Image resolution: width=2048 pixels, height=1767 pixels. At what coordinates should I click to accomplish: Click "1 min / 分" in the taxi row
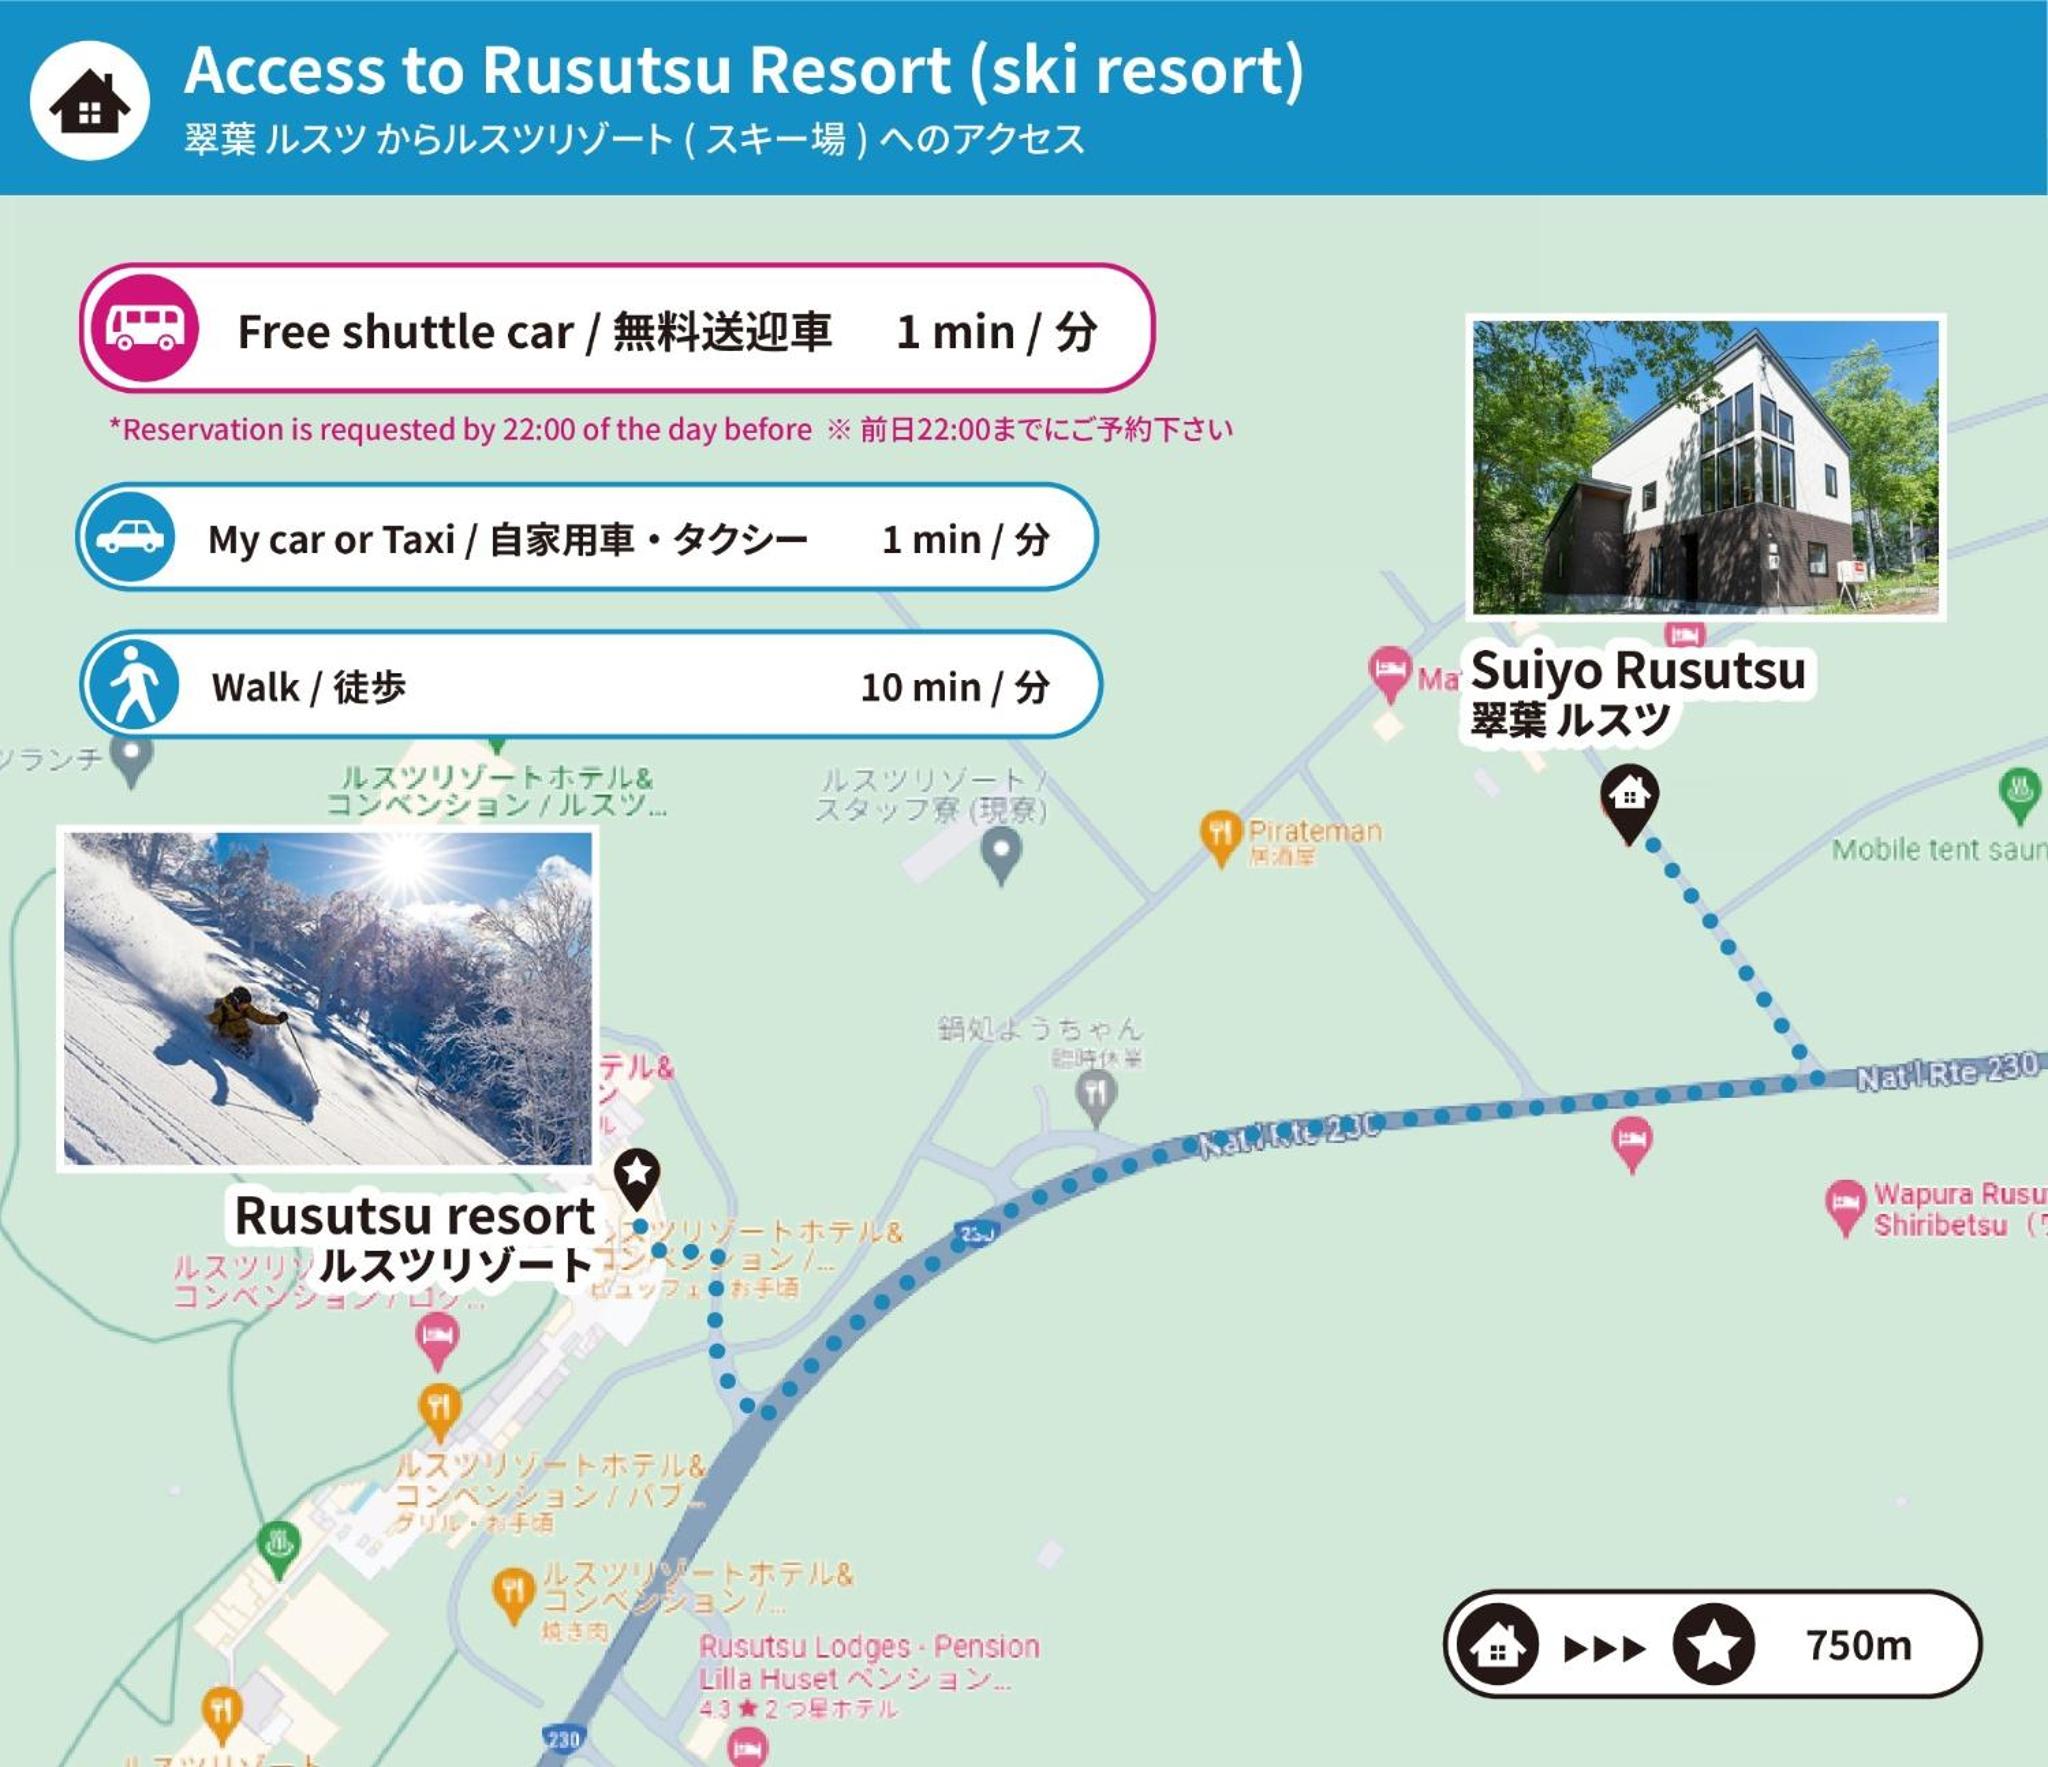click(x=966, y=540)
